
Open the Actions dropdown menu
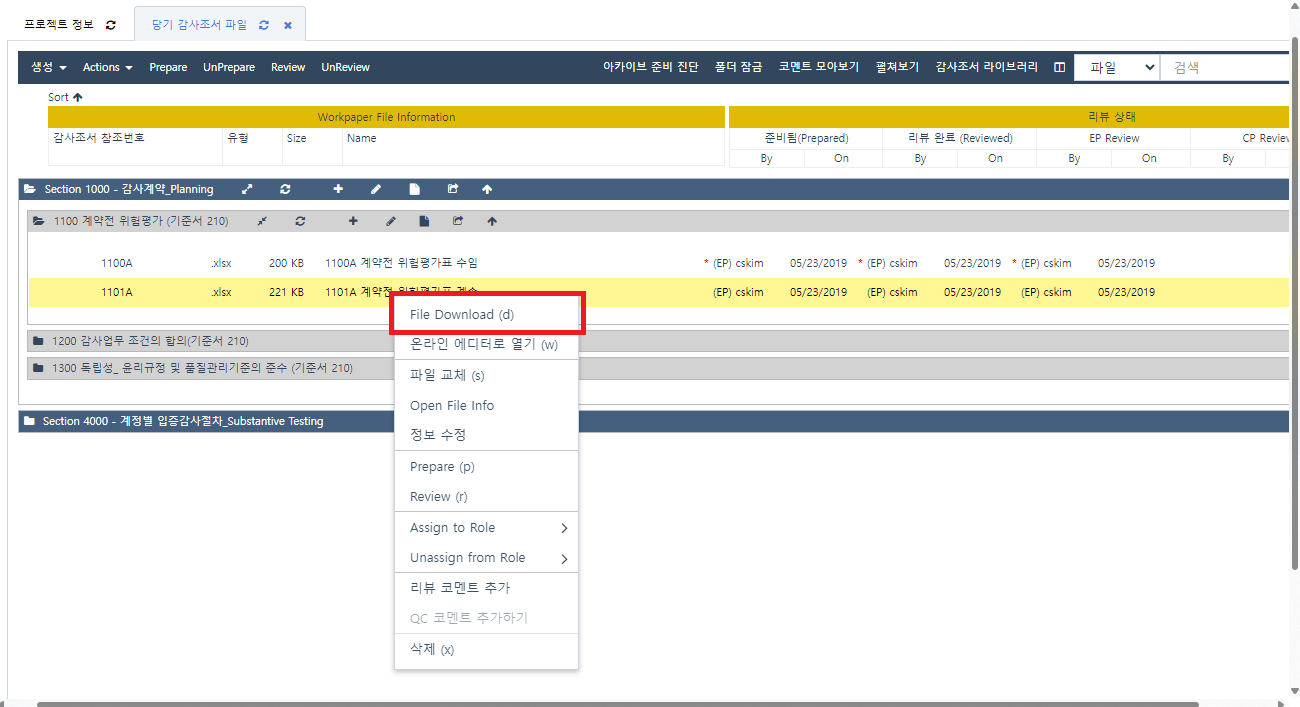tap(107, 67)
